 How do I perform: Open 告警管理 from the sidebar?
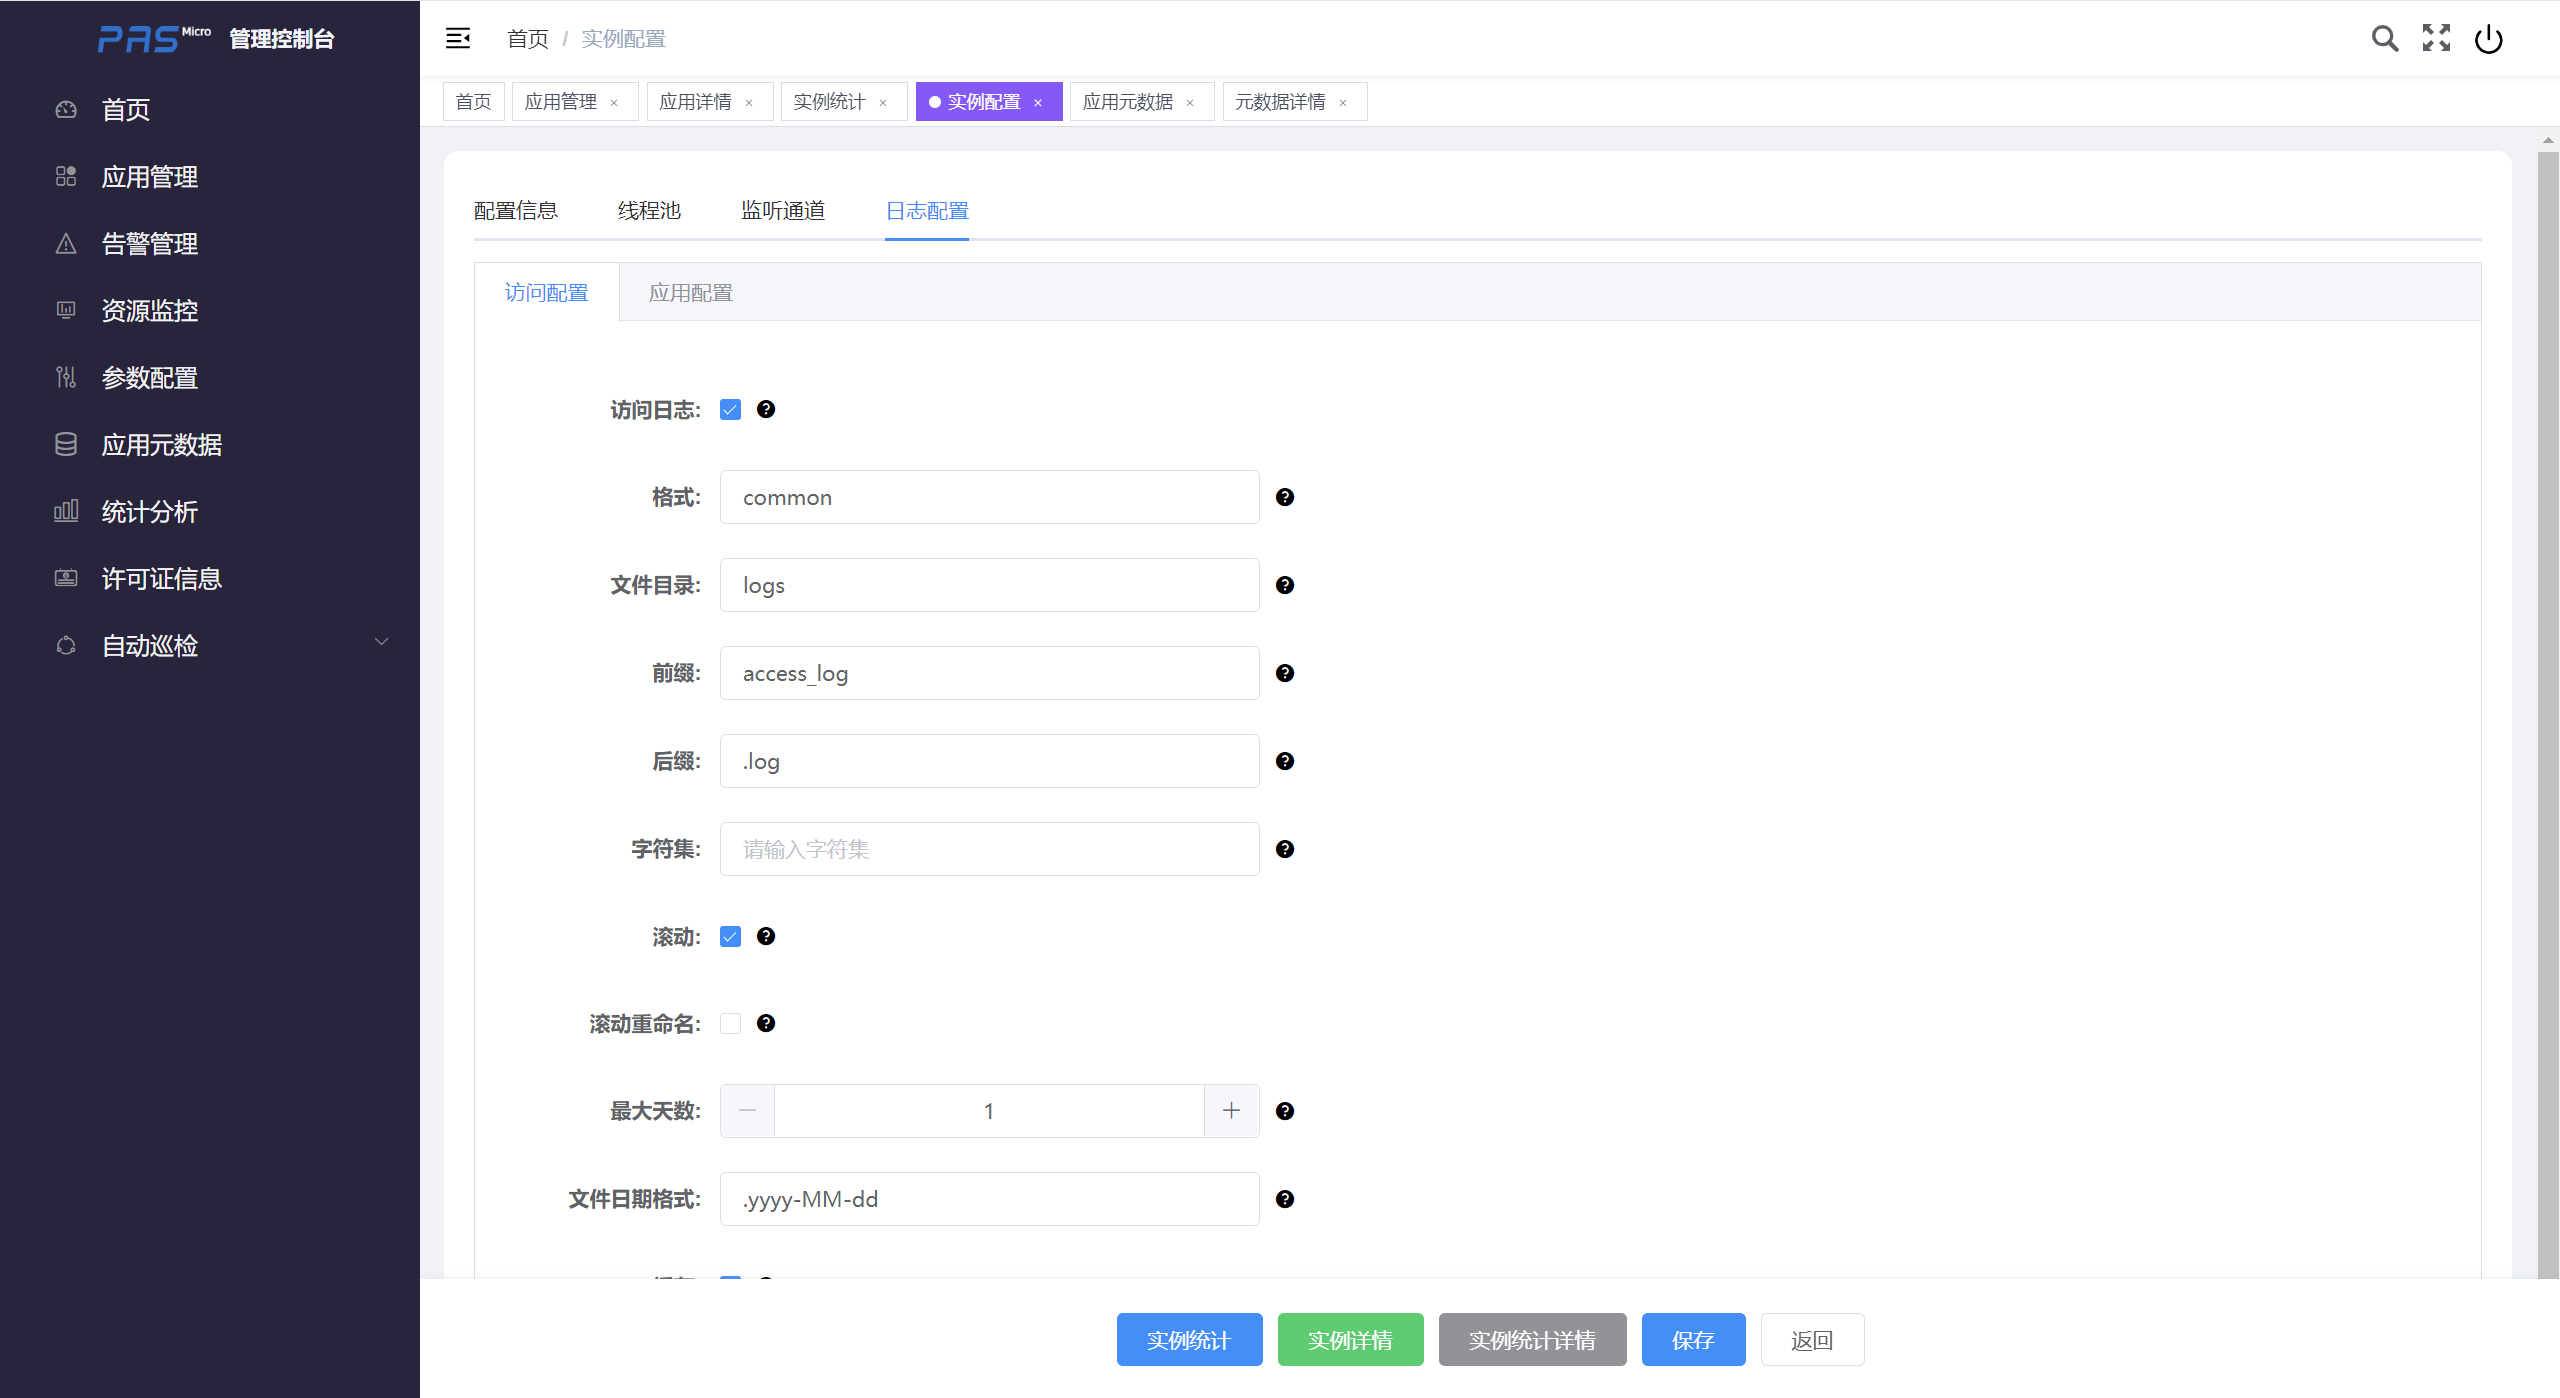[x=150, y=244]
